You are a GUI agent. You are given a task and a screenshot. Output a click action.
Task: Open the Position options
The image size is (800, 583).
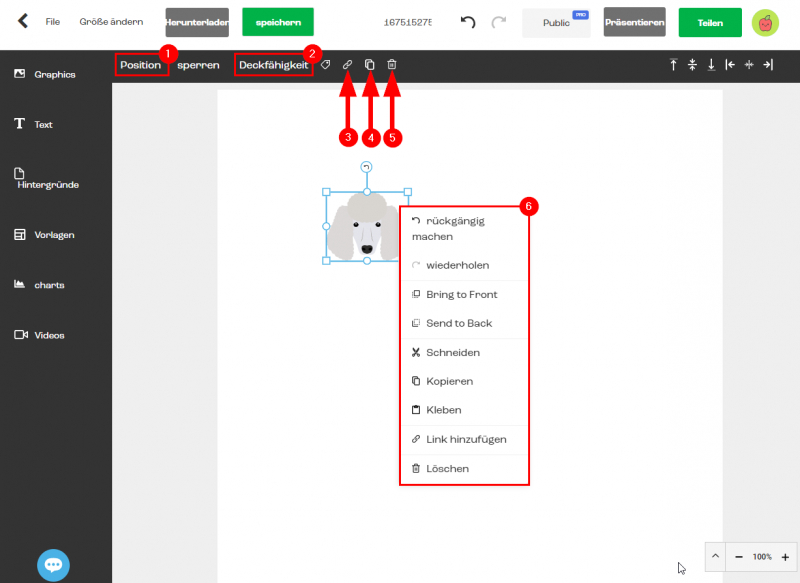141,65
